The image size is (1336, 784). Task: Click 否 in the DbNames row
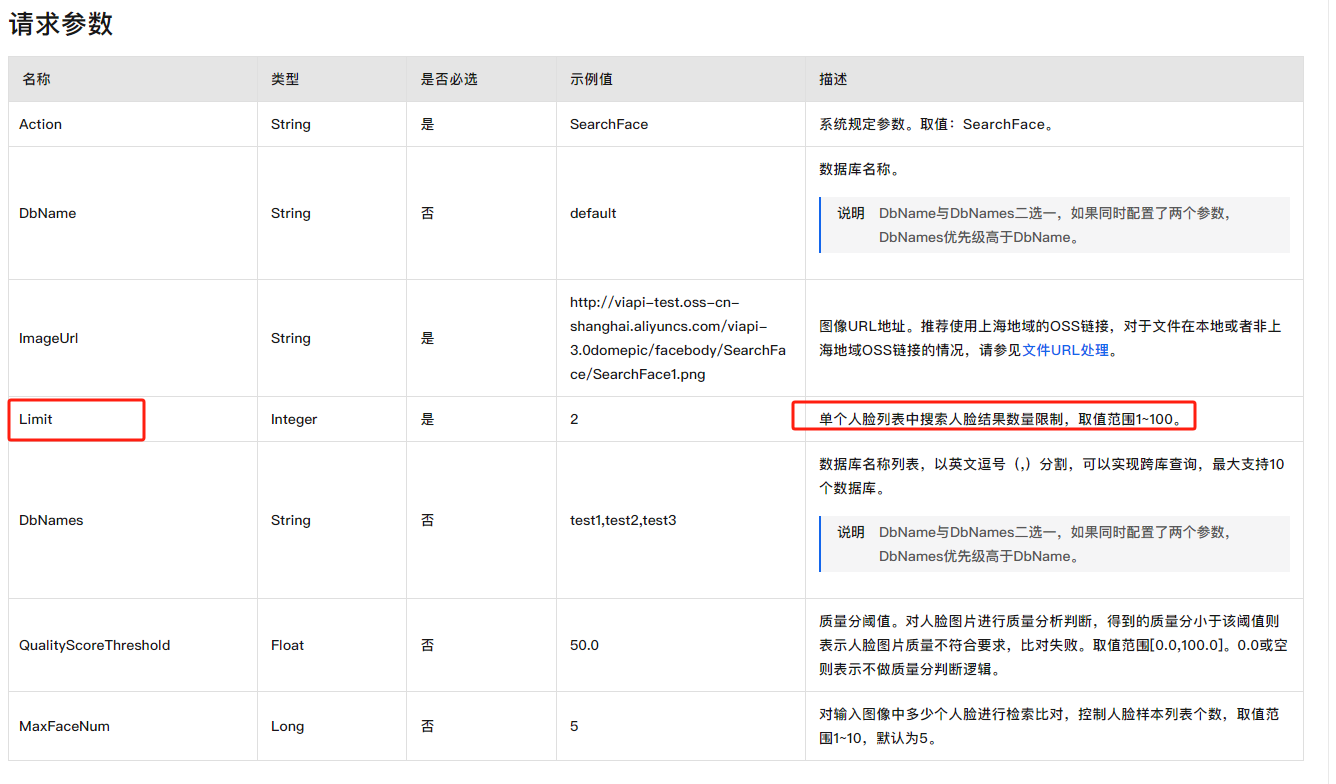click(x=428, y=520)
